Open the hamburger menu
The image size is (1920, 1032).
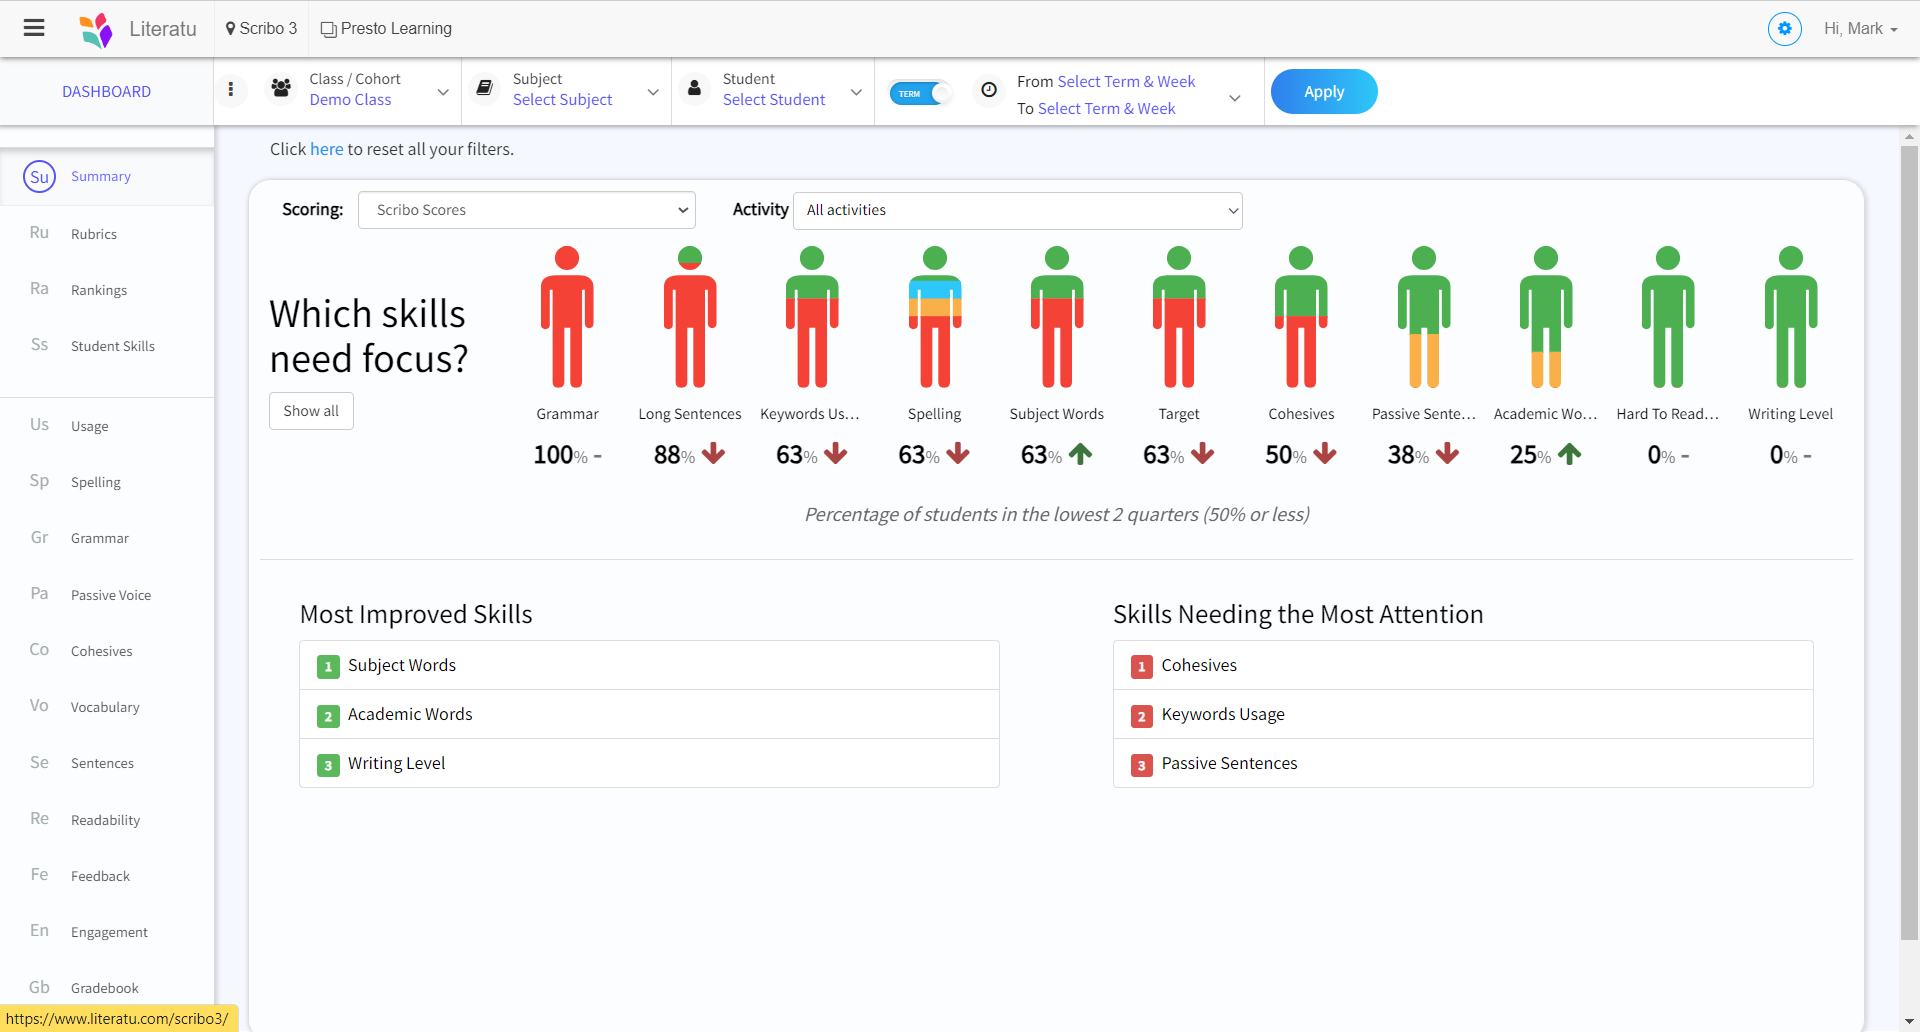pyautogui.click(x=34, y=28)
